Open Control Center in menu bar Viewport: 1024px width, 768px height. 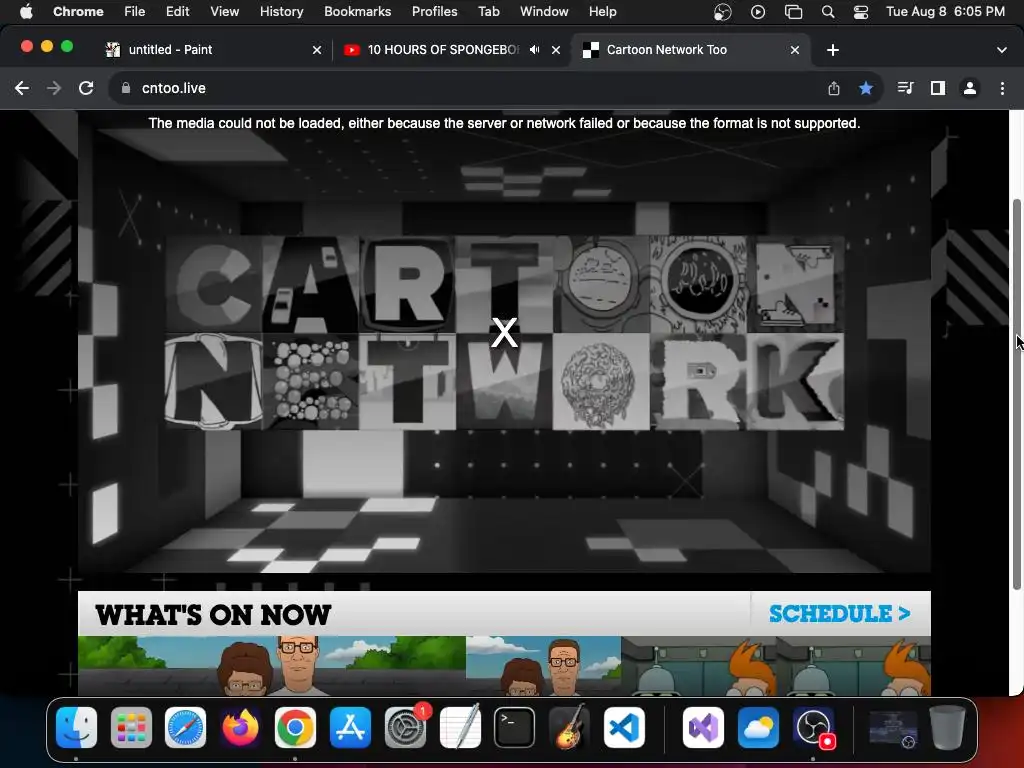click(861, 12)
